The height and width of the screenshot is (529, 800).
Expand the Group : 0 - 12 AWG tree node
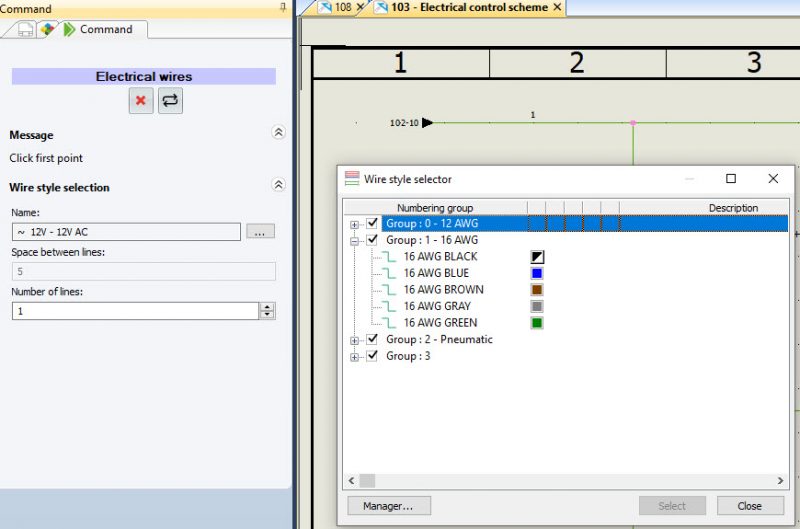(x=355, y=225)
